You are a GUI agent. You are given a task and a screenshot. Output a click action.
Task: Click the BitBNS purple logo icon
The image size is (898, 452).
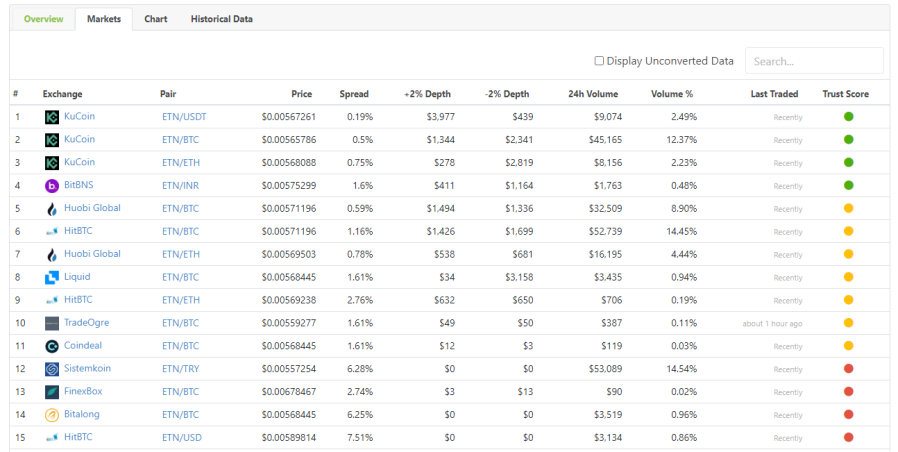tap(52, 186)
